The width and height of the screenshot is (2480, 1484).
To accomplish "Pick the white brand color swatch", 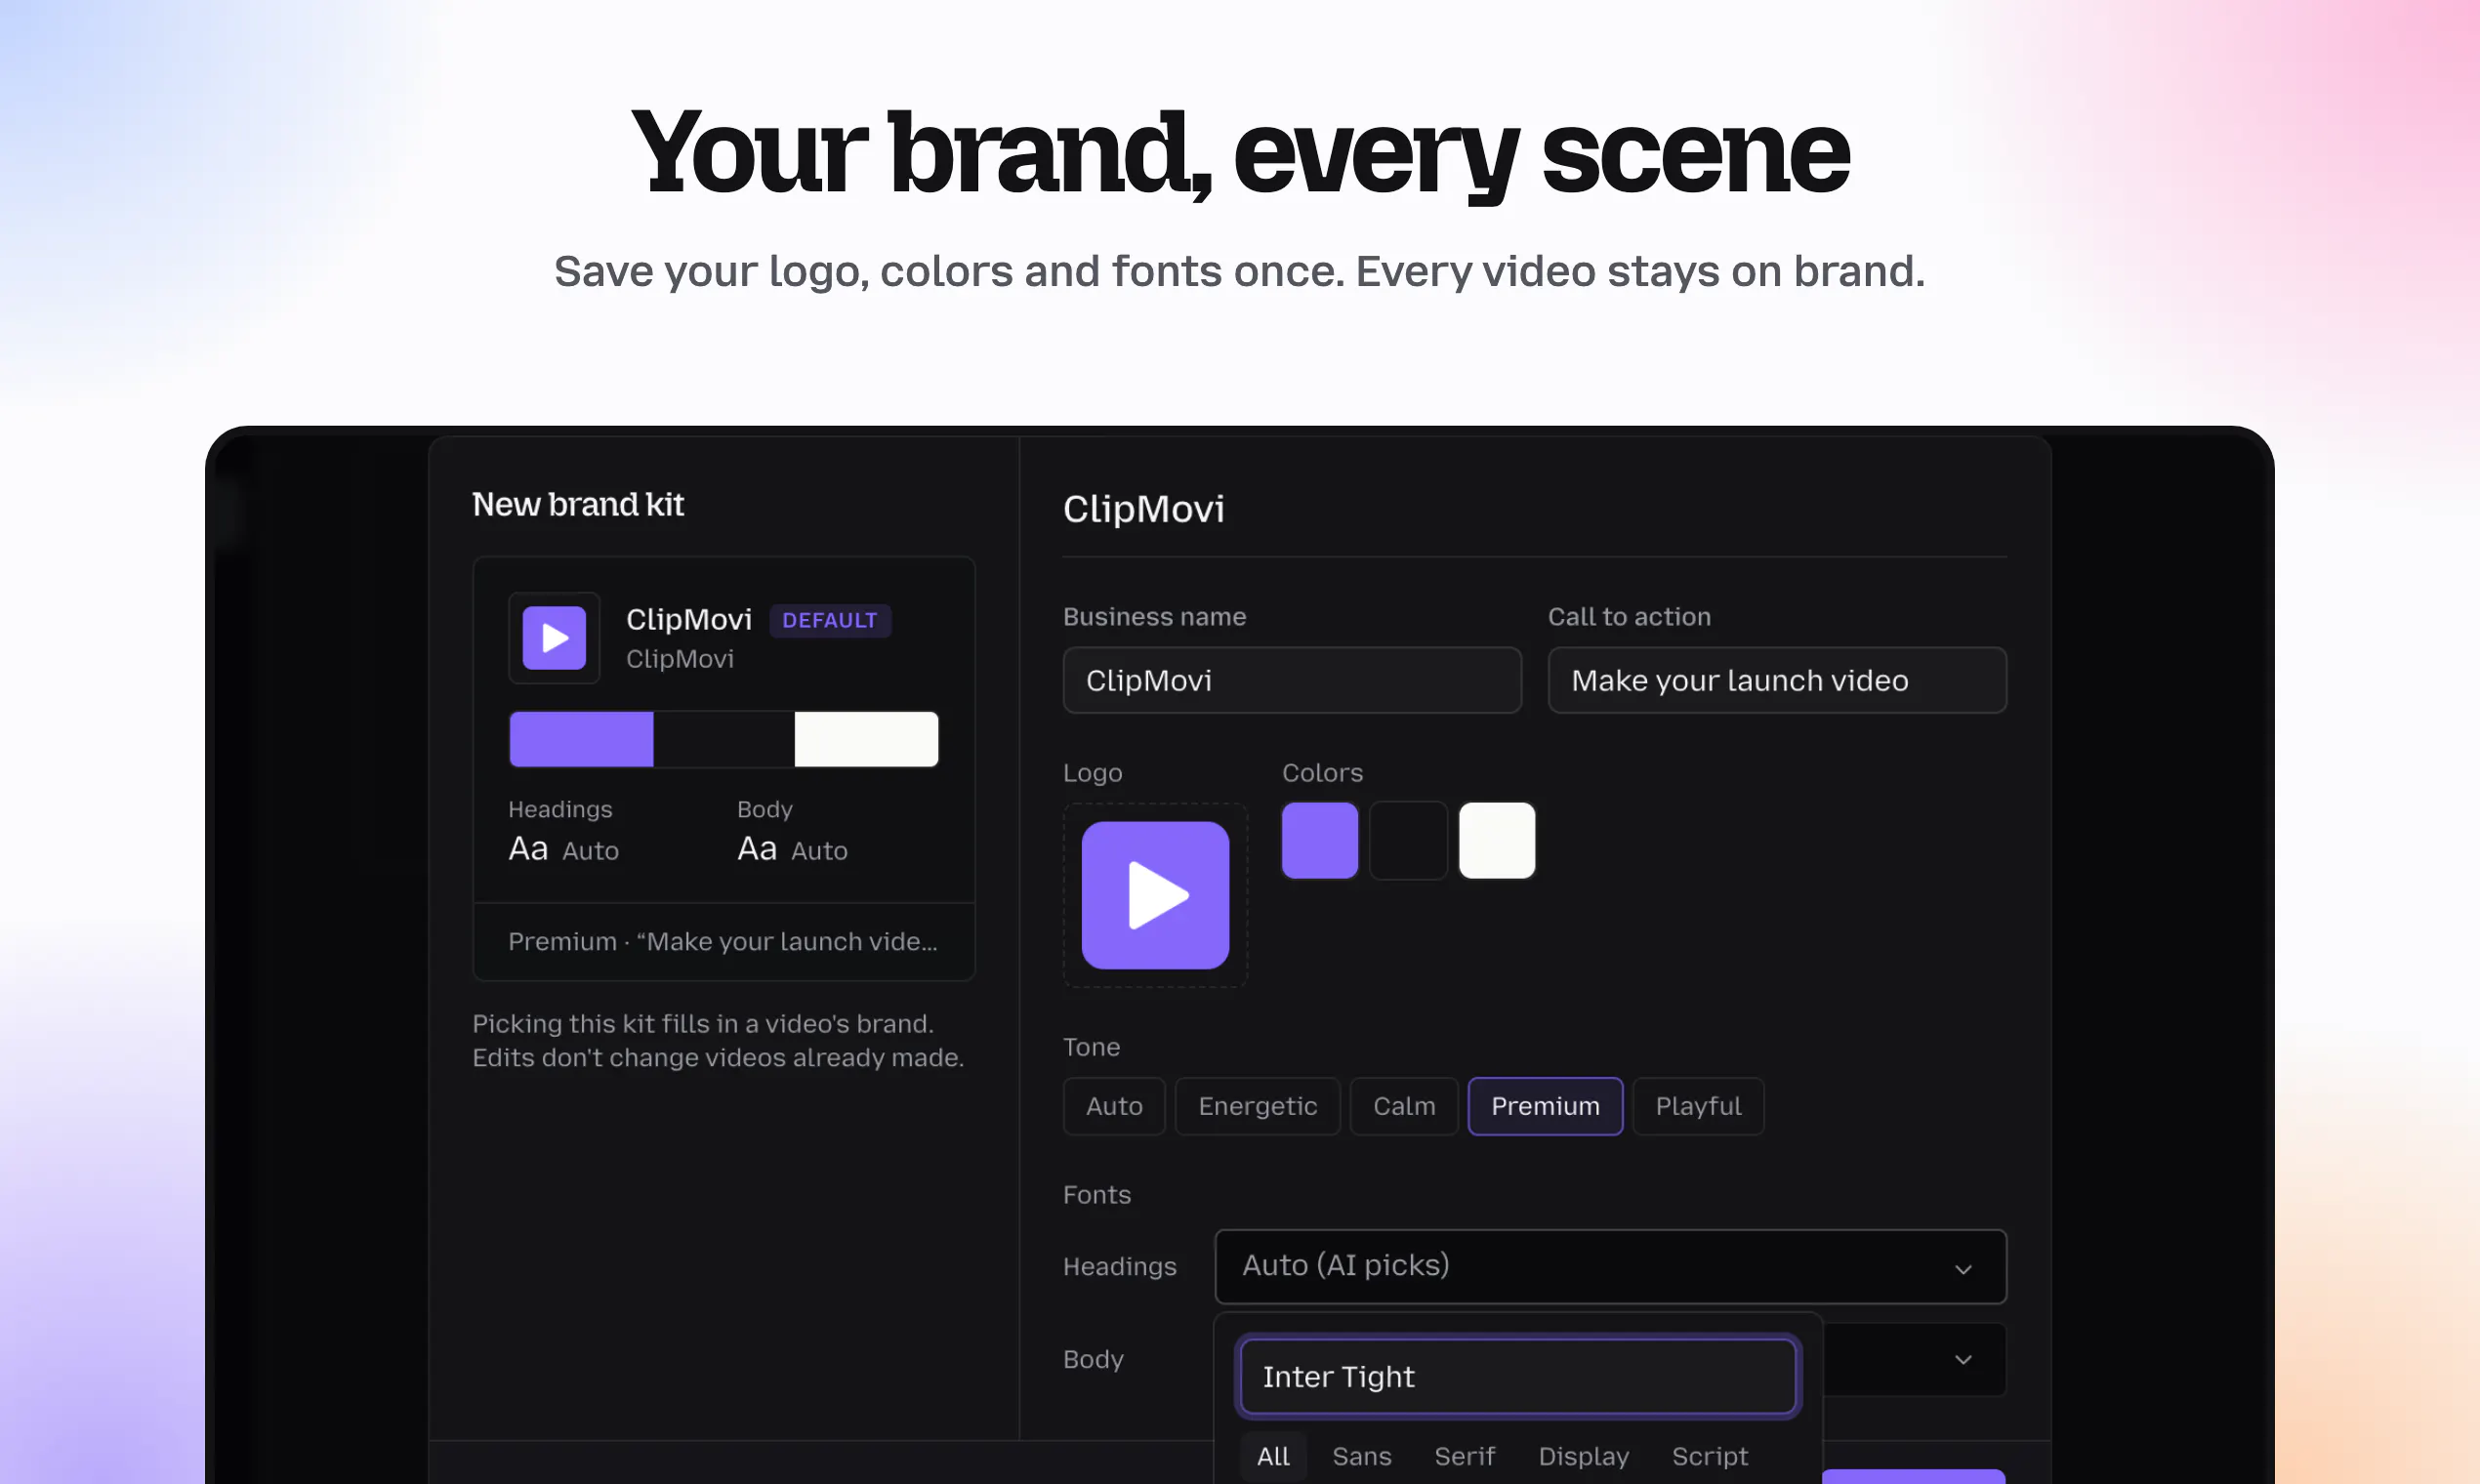I will (1497, 840).
